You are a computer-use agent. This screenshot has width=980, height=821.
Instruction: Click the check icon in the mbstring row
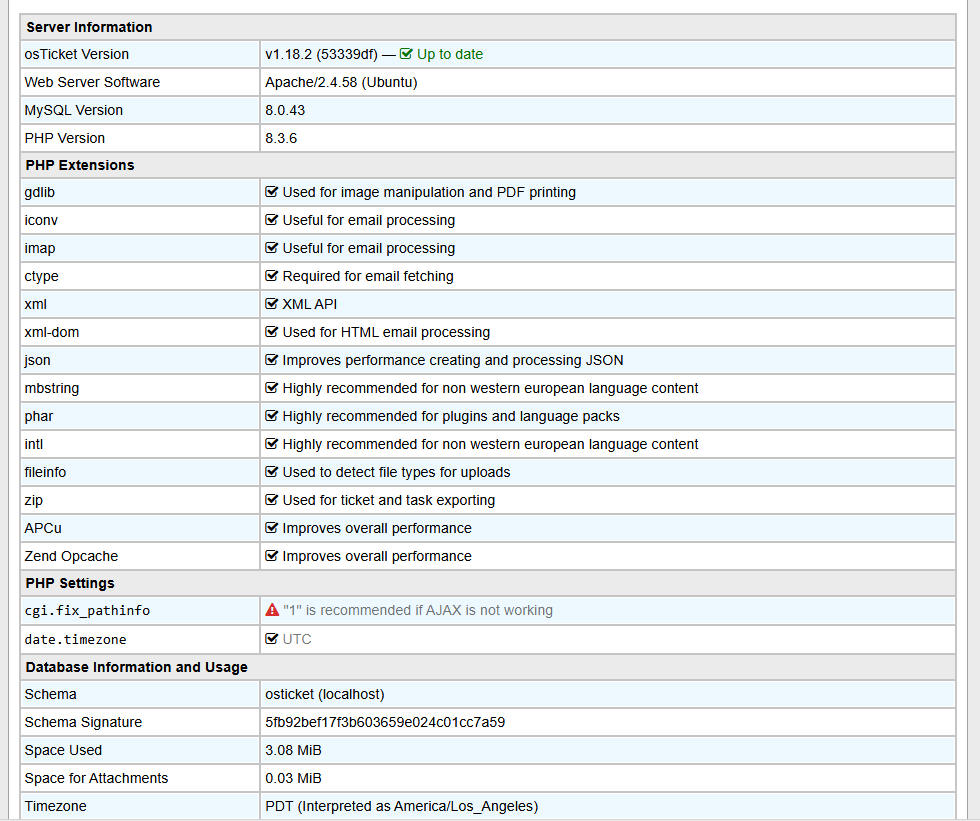(271, 388)
